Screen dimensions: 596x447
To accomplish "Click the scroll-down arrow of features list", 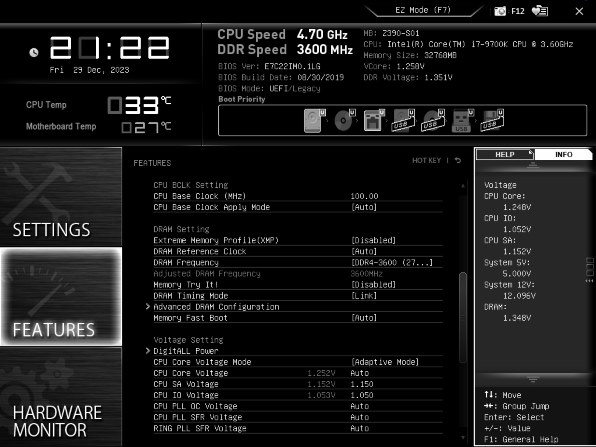I will (463, 438).
